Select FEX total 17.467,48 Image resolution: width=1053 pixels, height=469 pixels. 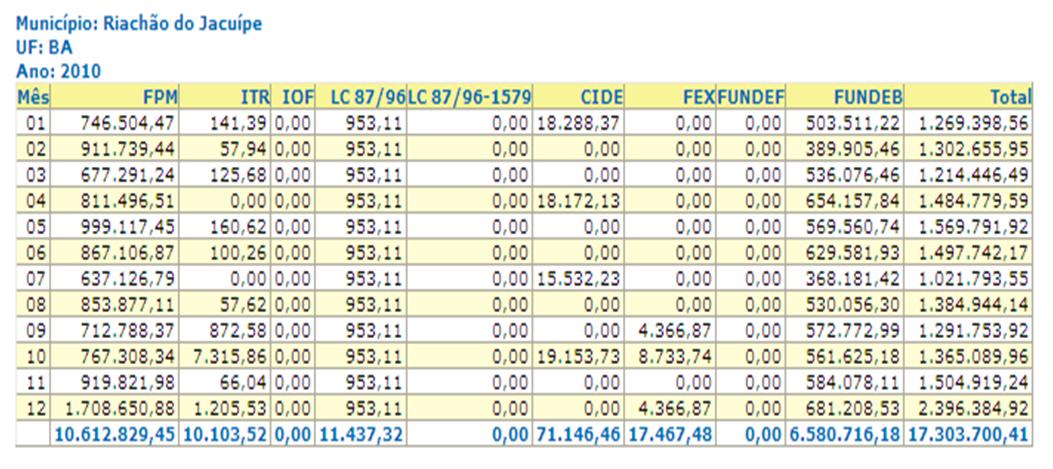point(670,435)
